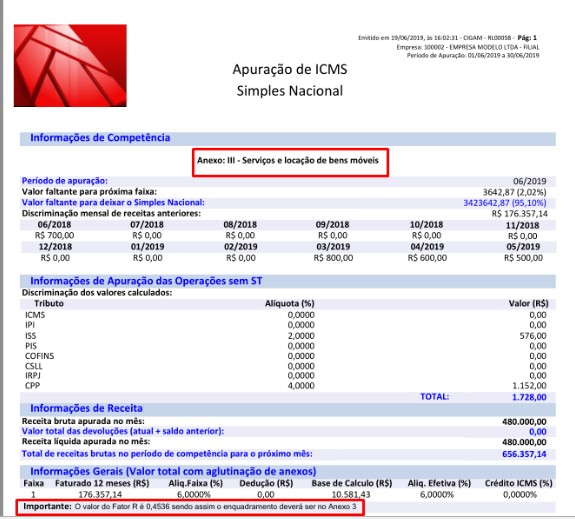Image resolution: width=575 pixels, height=519 pixels.
Task: Select the period value 06/2019
Action: pyautogui.click(x=530, y=181)
